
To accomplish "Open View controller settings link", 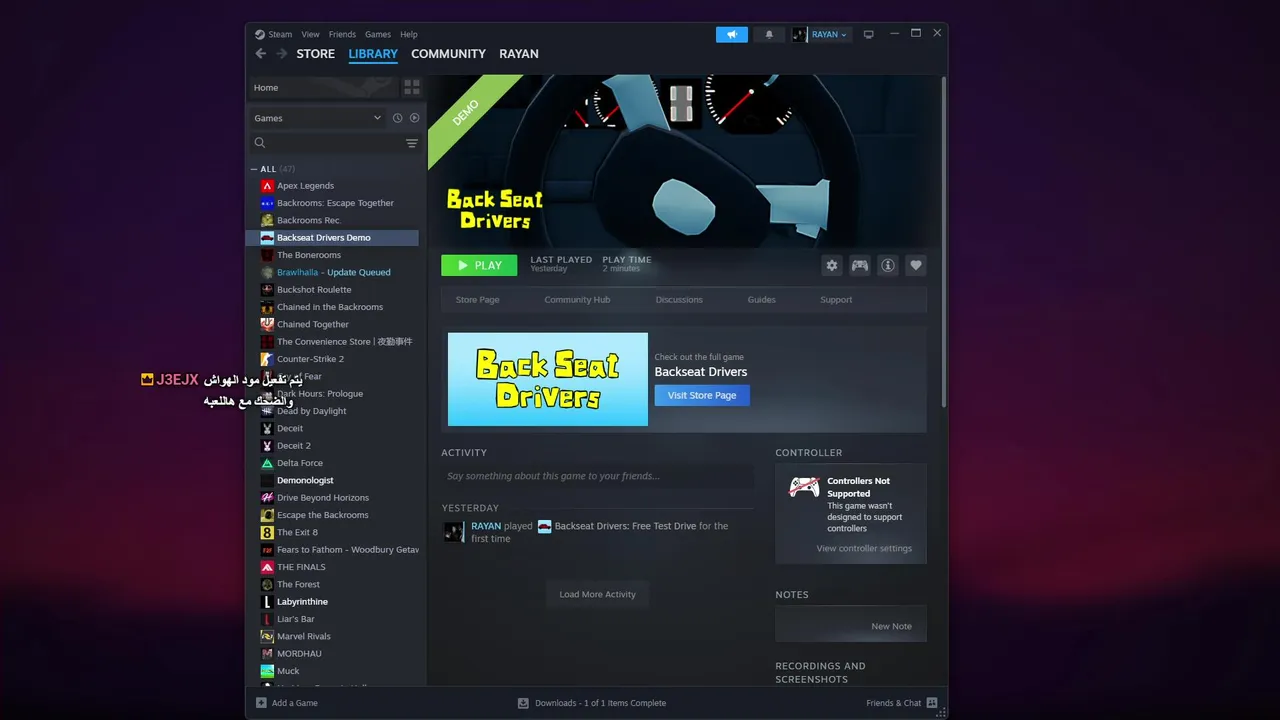I will [x=864, y=548].
